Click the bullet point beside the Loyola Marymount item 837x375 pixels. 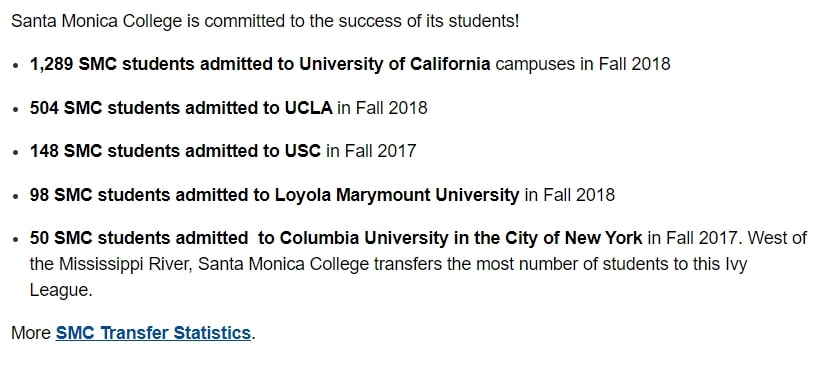click(x=16, y=196)
